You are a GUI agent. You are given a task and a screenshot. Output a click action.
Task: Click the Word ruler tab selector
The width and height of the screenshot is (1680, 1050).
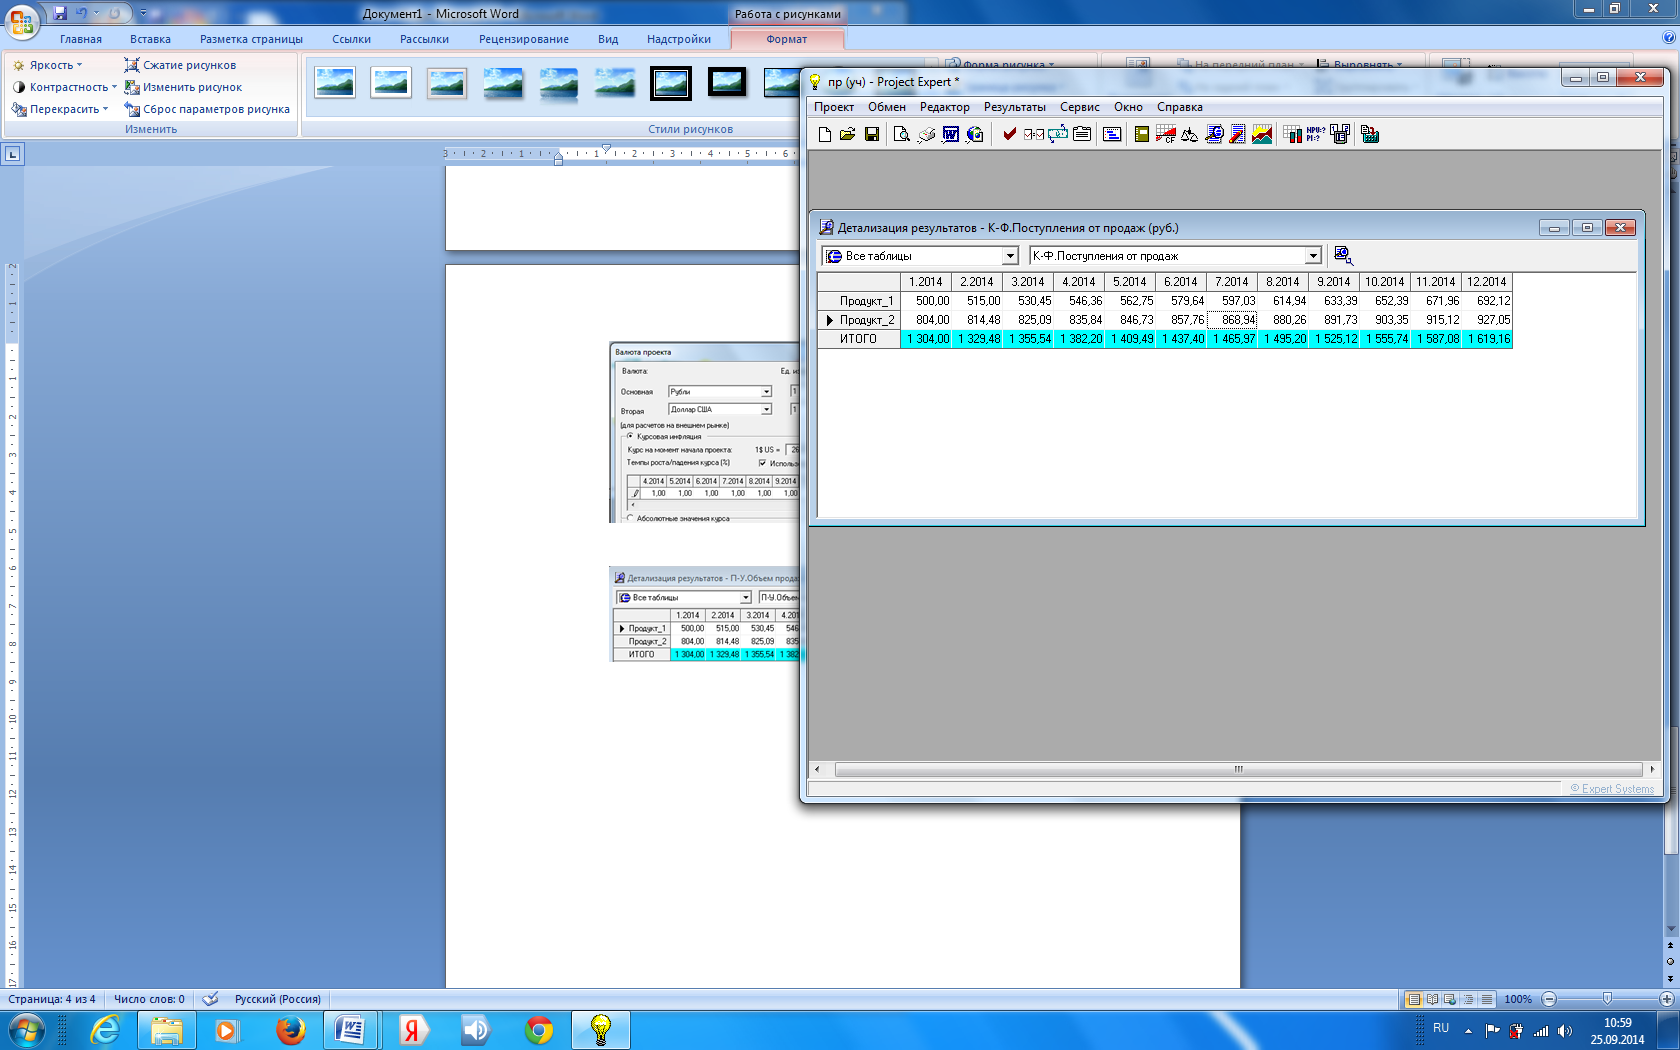pos(12,154)
